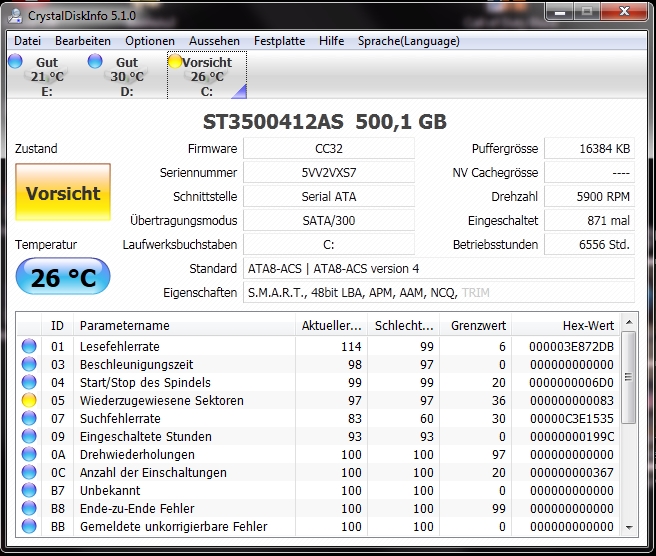Open the Optionen menu
The width and height of the screenshot is (656, 556).
pos(150,41)
